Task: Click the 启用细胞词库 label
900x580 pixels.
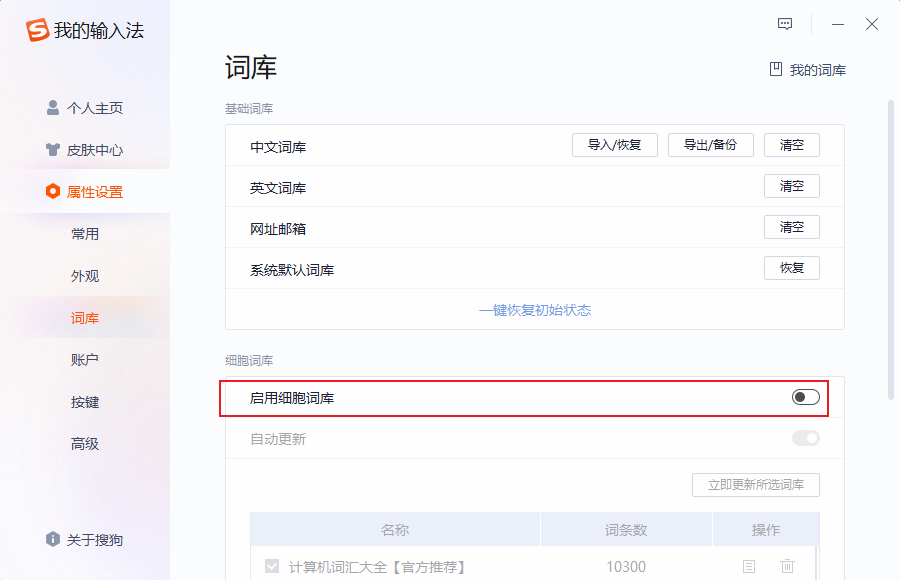Action: tap(292, 398)
